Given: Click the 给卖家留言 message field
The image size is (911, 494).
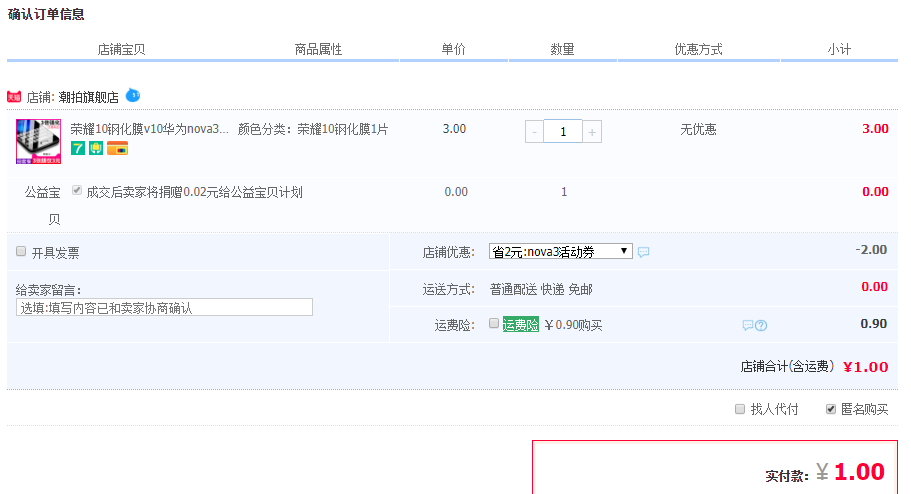Looking at the screenshot, I should pos(164,307).
